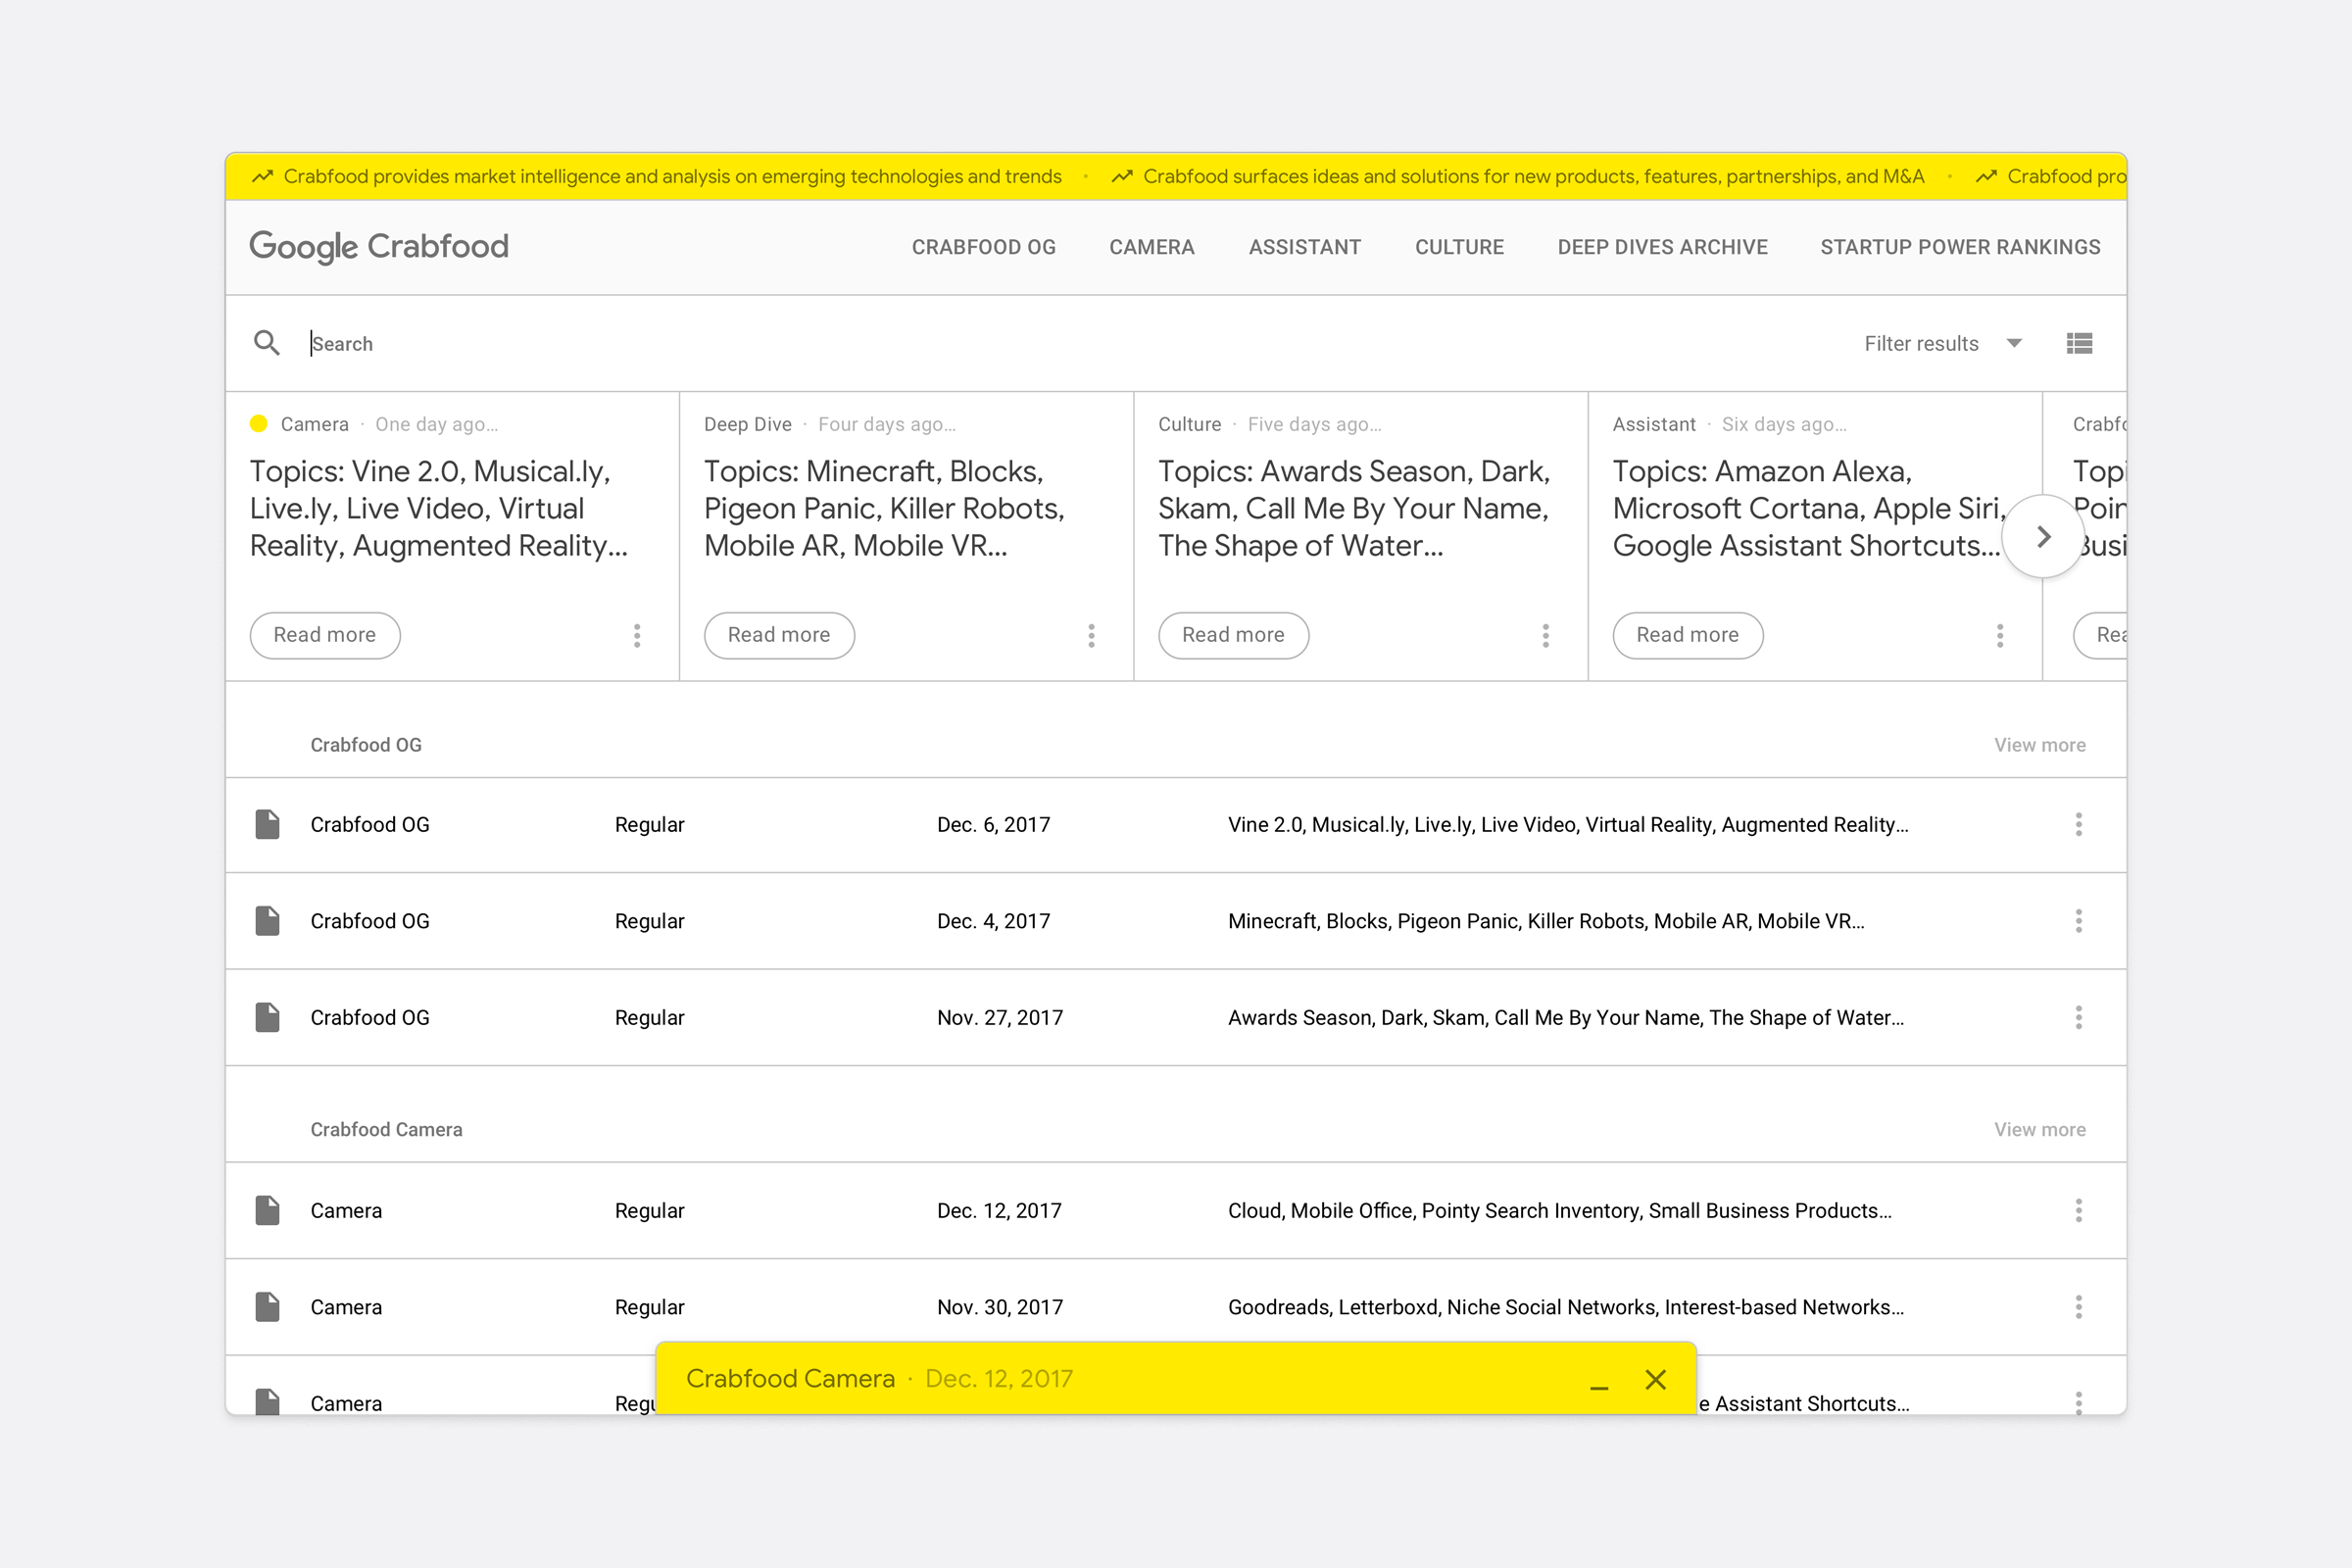Click trending icon before 'Crabfood surfaces ideas'
2352x1568 pixels.
point(1122,176)
